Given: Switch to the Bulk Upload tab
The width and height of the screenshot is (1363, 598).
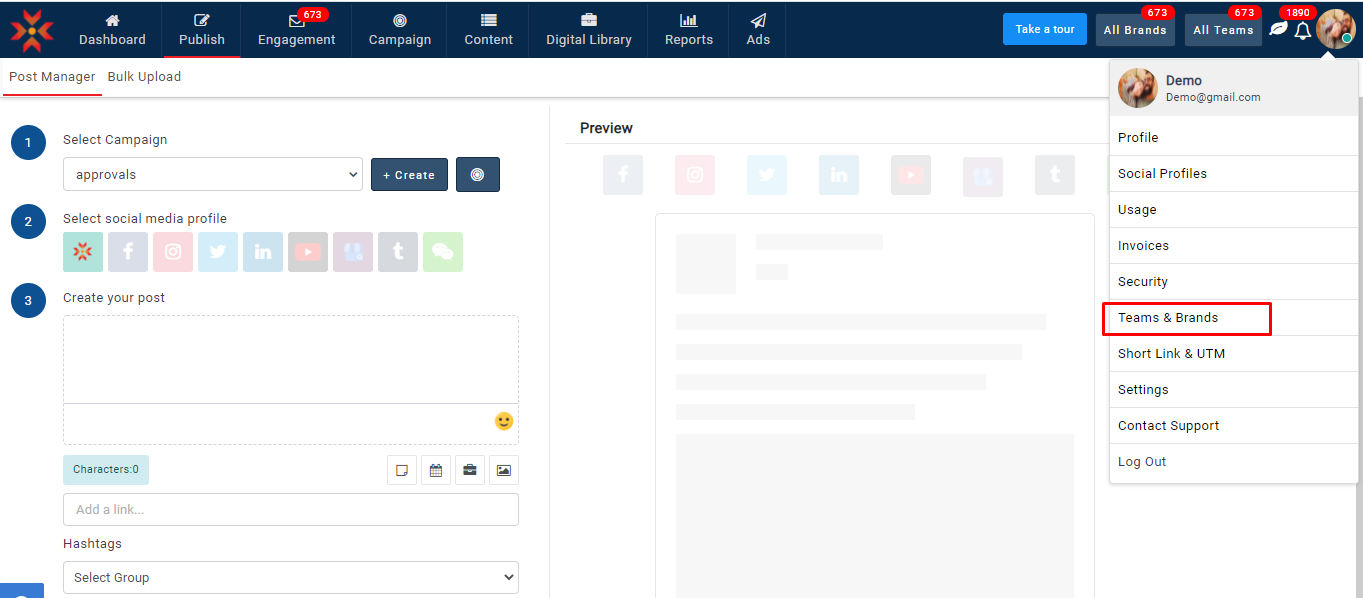Looking at the screenshot, I should pos(144,77).
